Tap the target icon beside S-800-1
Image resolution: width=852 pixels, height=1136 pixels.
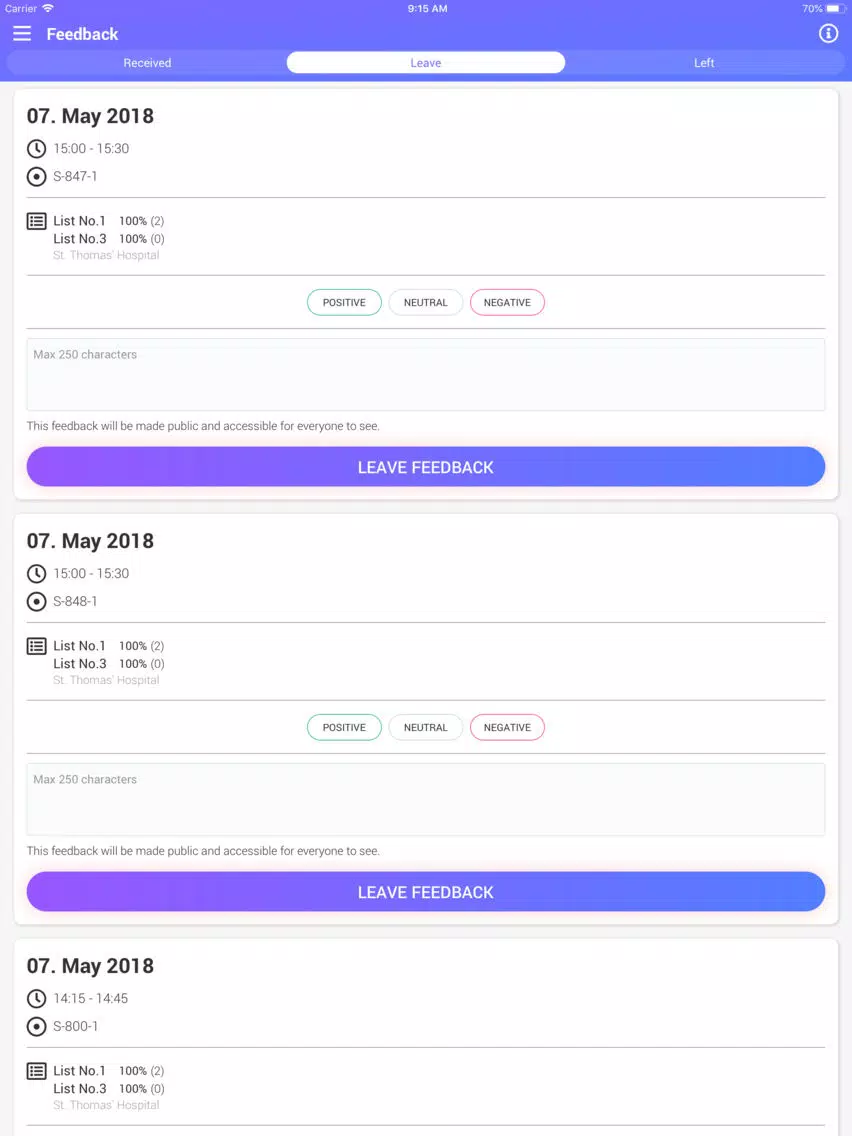(x=36, y=1027)
